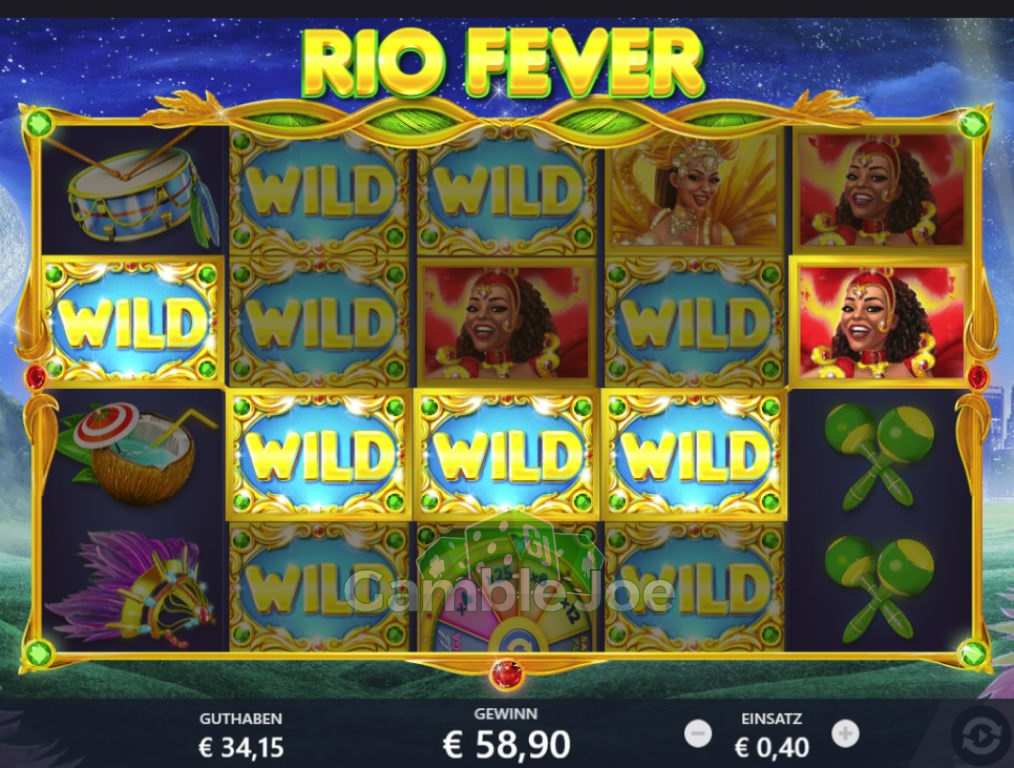Select the coconut cocktail symbol
This screenshot has width=1014, height=768.
136,453
